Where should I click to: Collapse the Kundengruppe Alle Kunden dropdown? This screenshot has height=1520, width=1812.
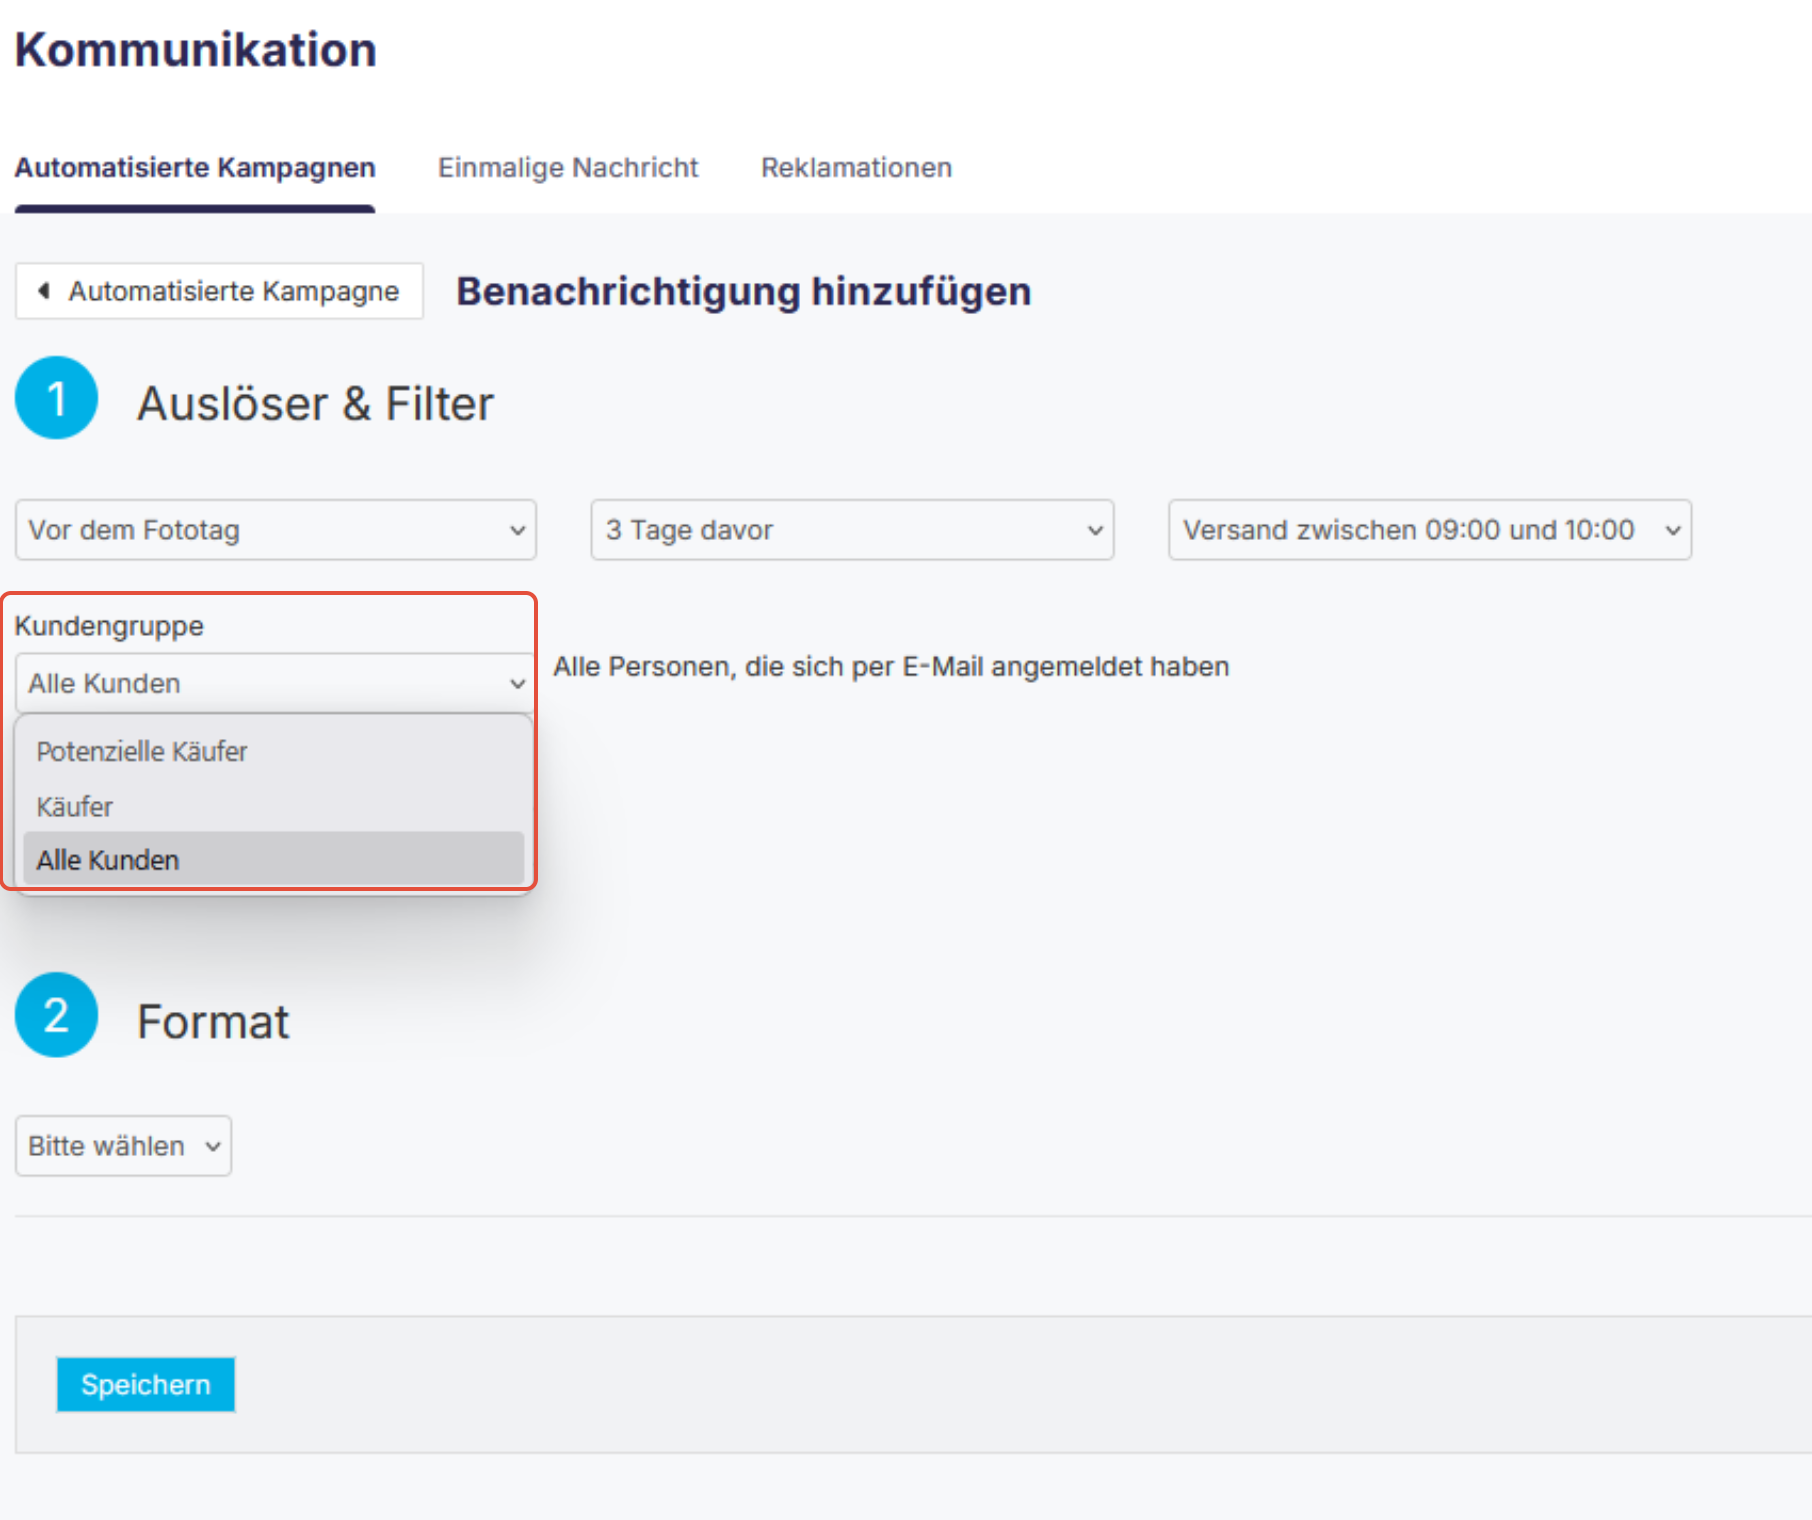[274, 683]
